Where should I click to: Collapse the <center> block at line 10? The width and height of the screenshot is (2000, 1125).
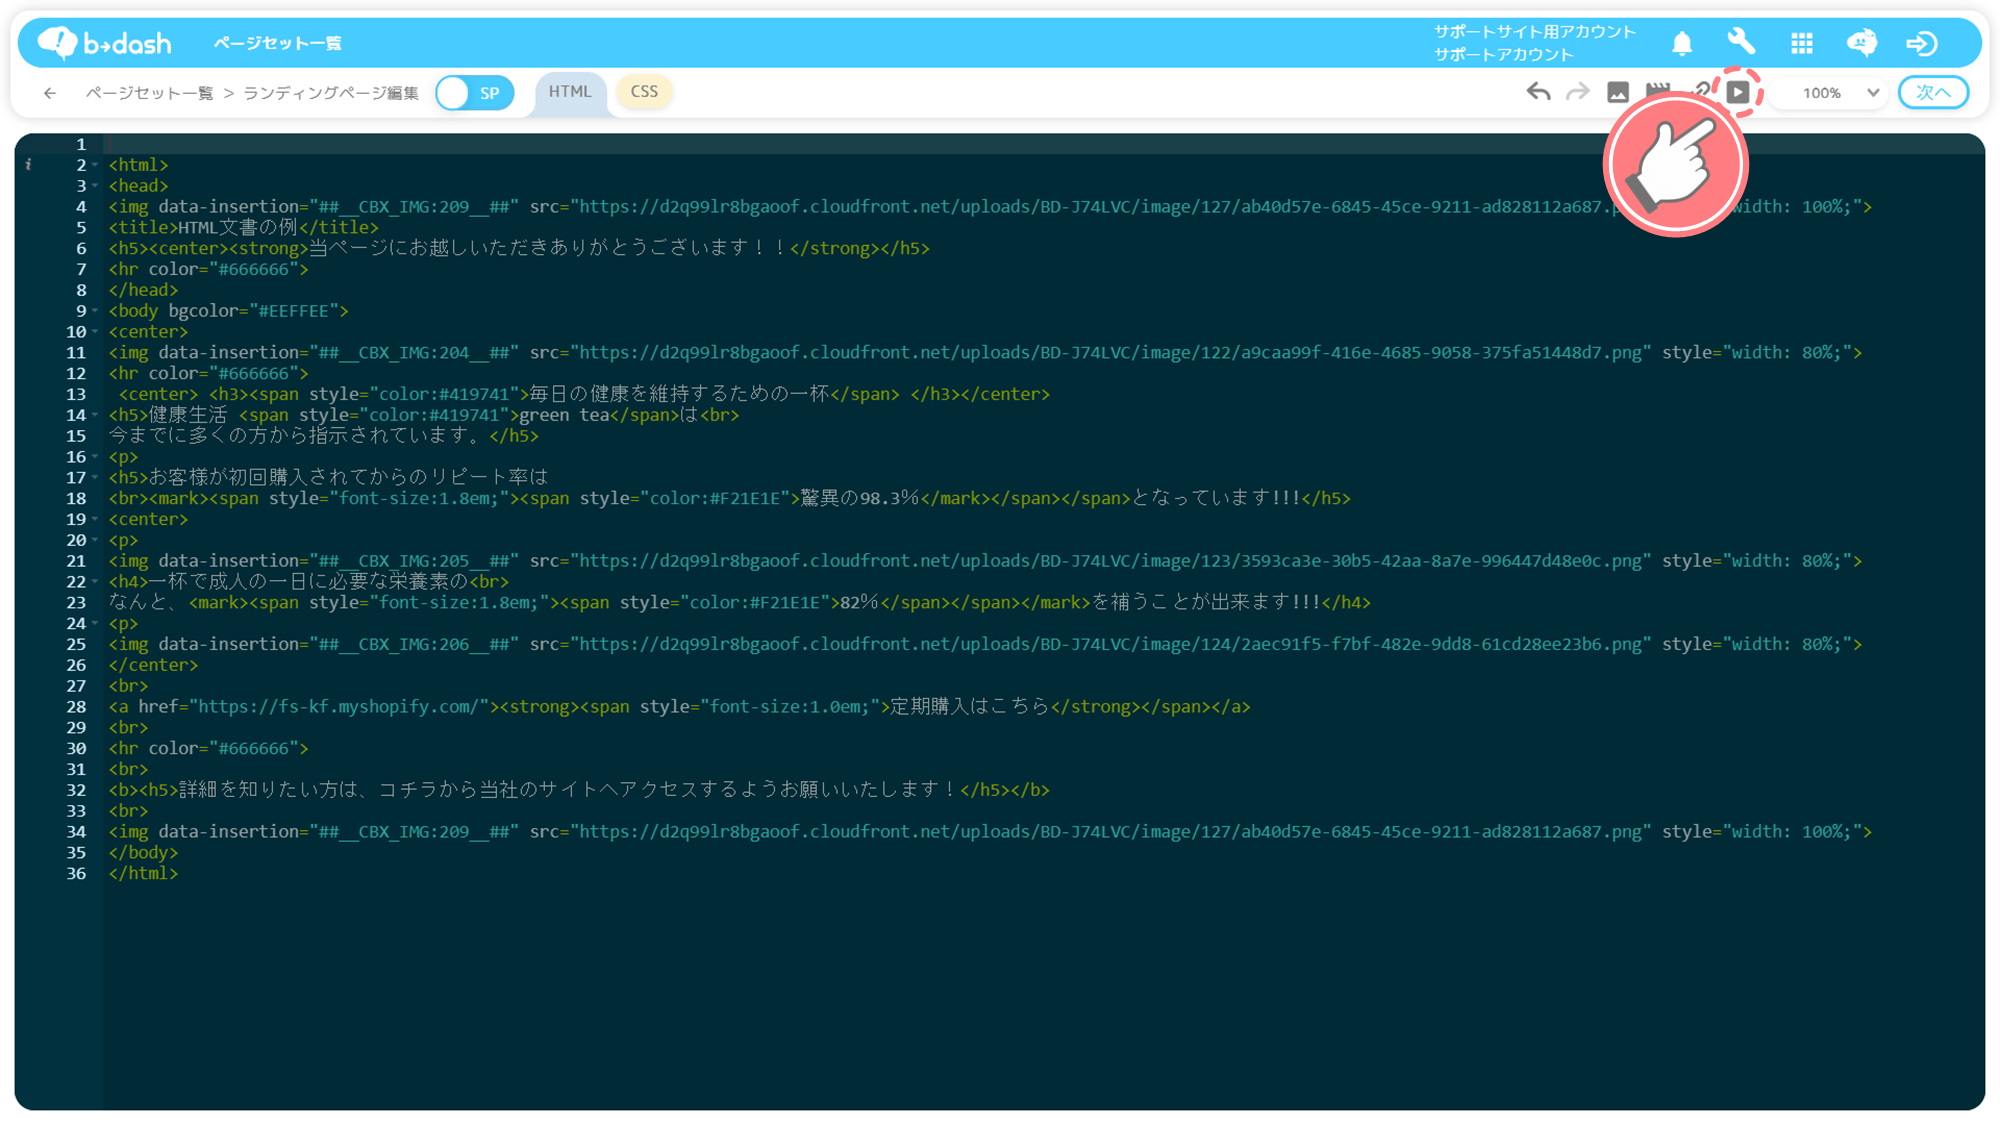(95, 332)
